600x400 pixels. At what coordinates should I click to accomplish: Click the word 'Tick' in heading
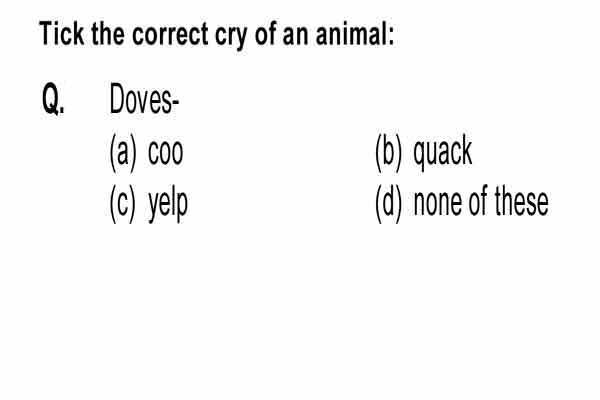tap(62, 33)
